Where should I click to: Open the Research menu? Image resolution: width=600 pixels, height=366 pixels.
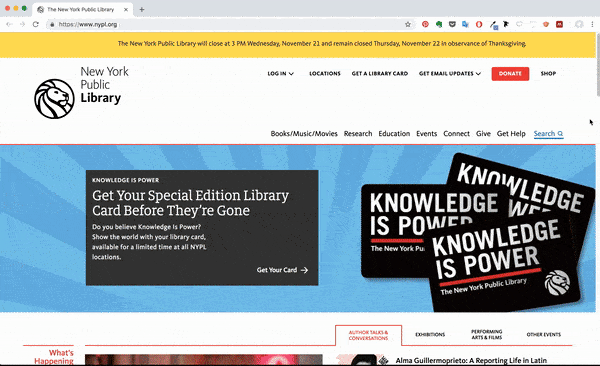click(358, 134)
